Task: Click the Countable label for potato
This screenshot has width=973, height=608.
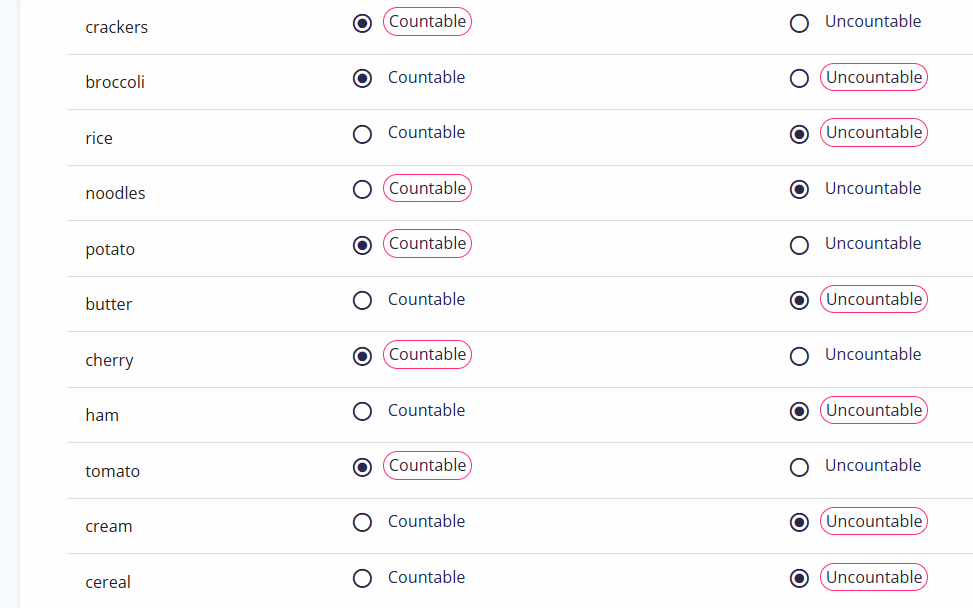Action: [x=428, y=244]
